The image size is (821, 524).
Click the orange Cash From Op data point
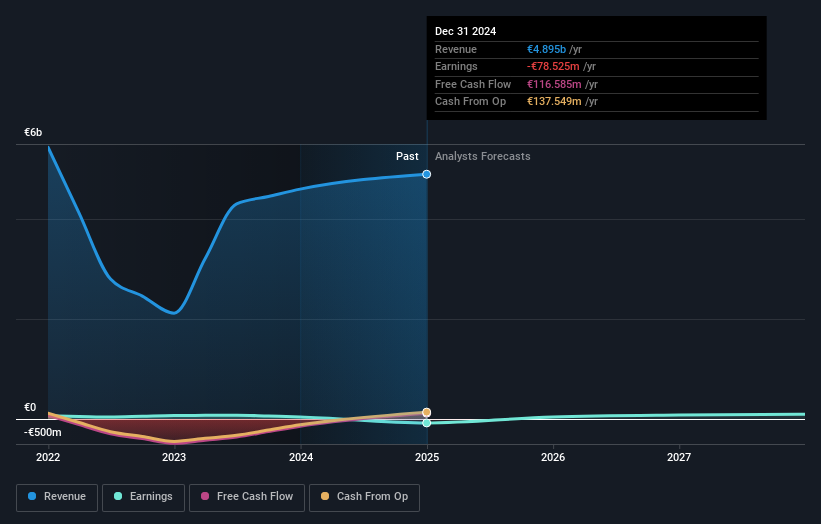(427, 412)
